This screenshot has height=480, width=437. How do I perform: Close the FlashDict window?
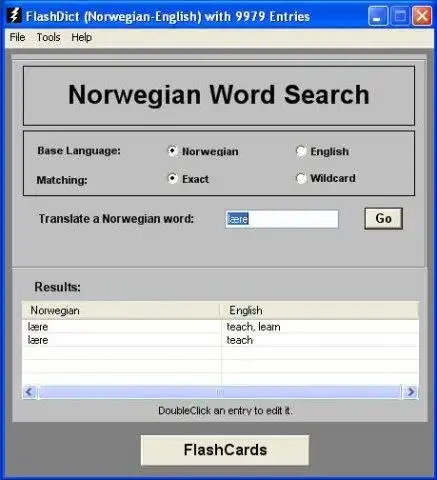[x=422, y=16]
